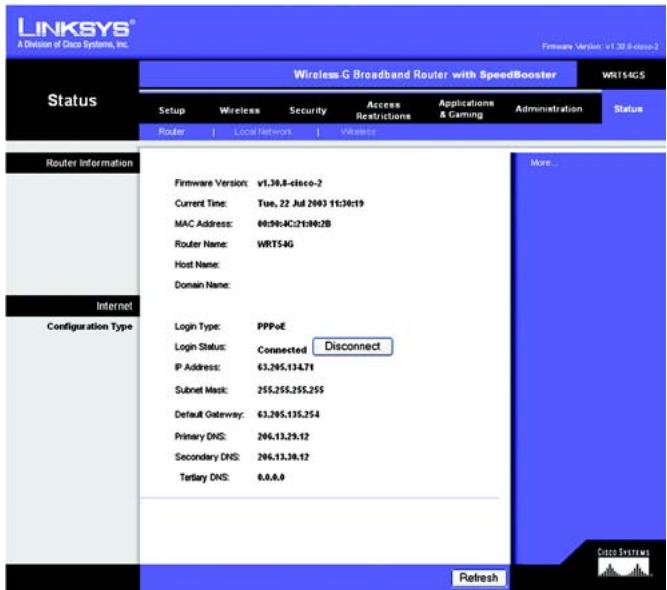Click the Host Name label
This screenshot has width=667, height=590.
click(197, 265)
